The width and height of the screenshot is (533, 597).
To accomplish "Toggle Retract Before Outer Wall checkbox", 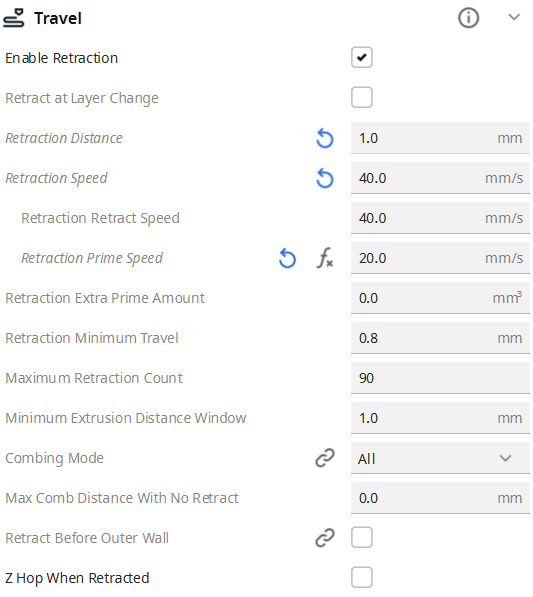I will (361, 537).
